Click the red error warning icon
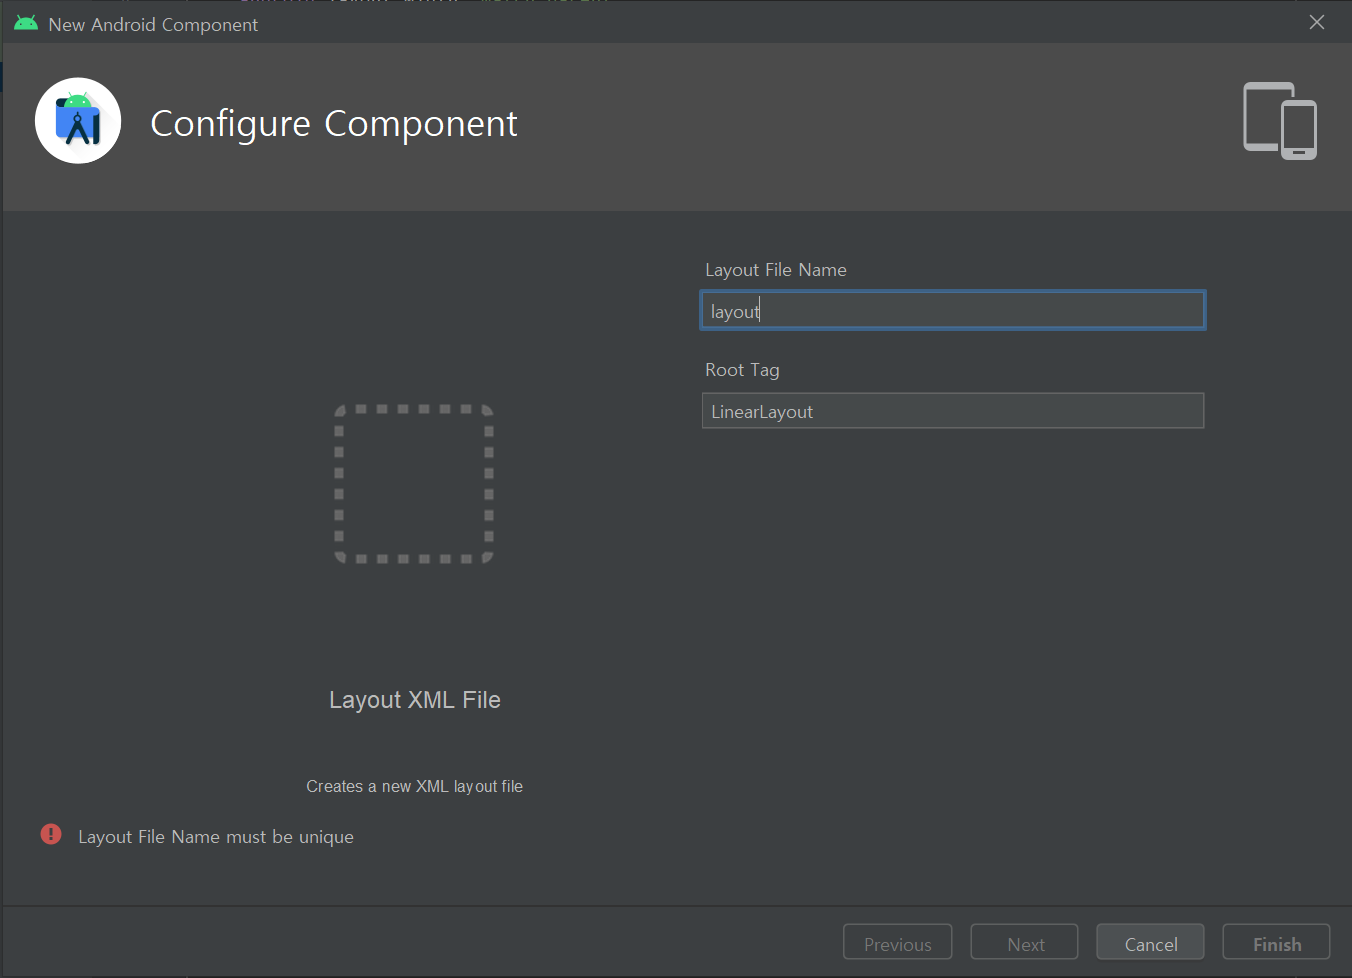Viewport: 1352px width, 978px height. coord(51,834)
